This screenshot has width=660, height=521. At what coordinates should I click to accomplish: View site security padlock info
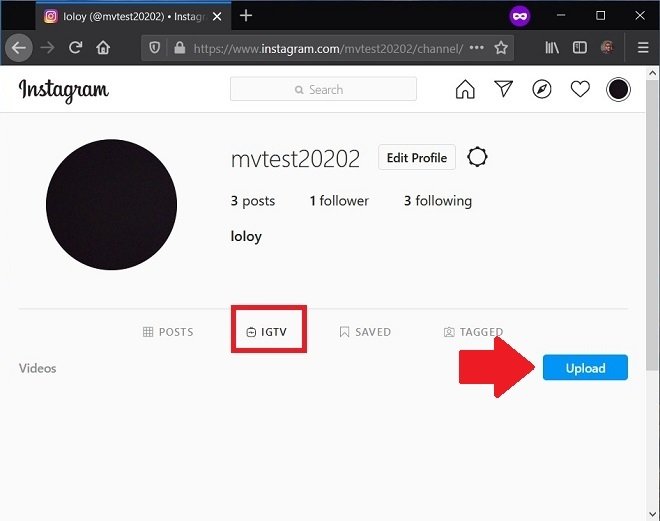pyautogui.click(x=180, y=48)
